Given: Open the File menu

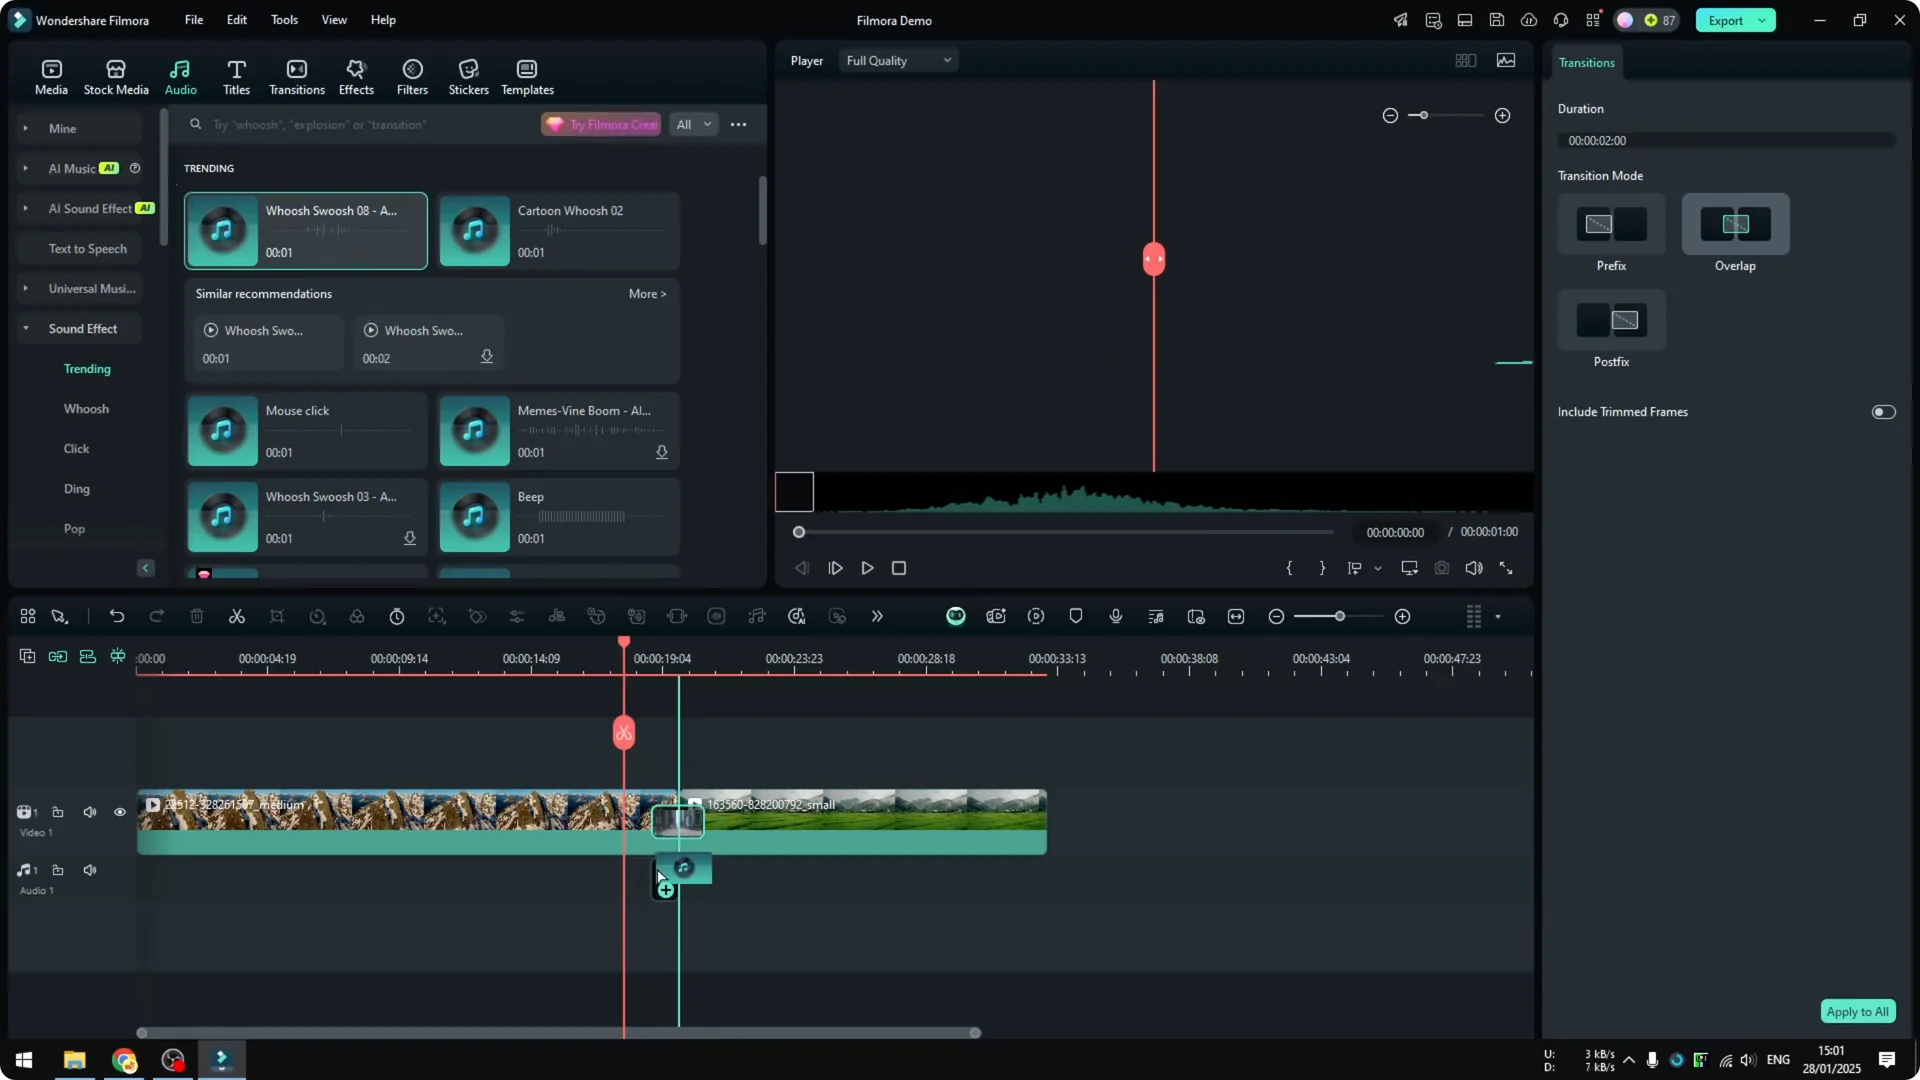Looking at the screenshot, I should [194, 20].
